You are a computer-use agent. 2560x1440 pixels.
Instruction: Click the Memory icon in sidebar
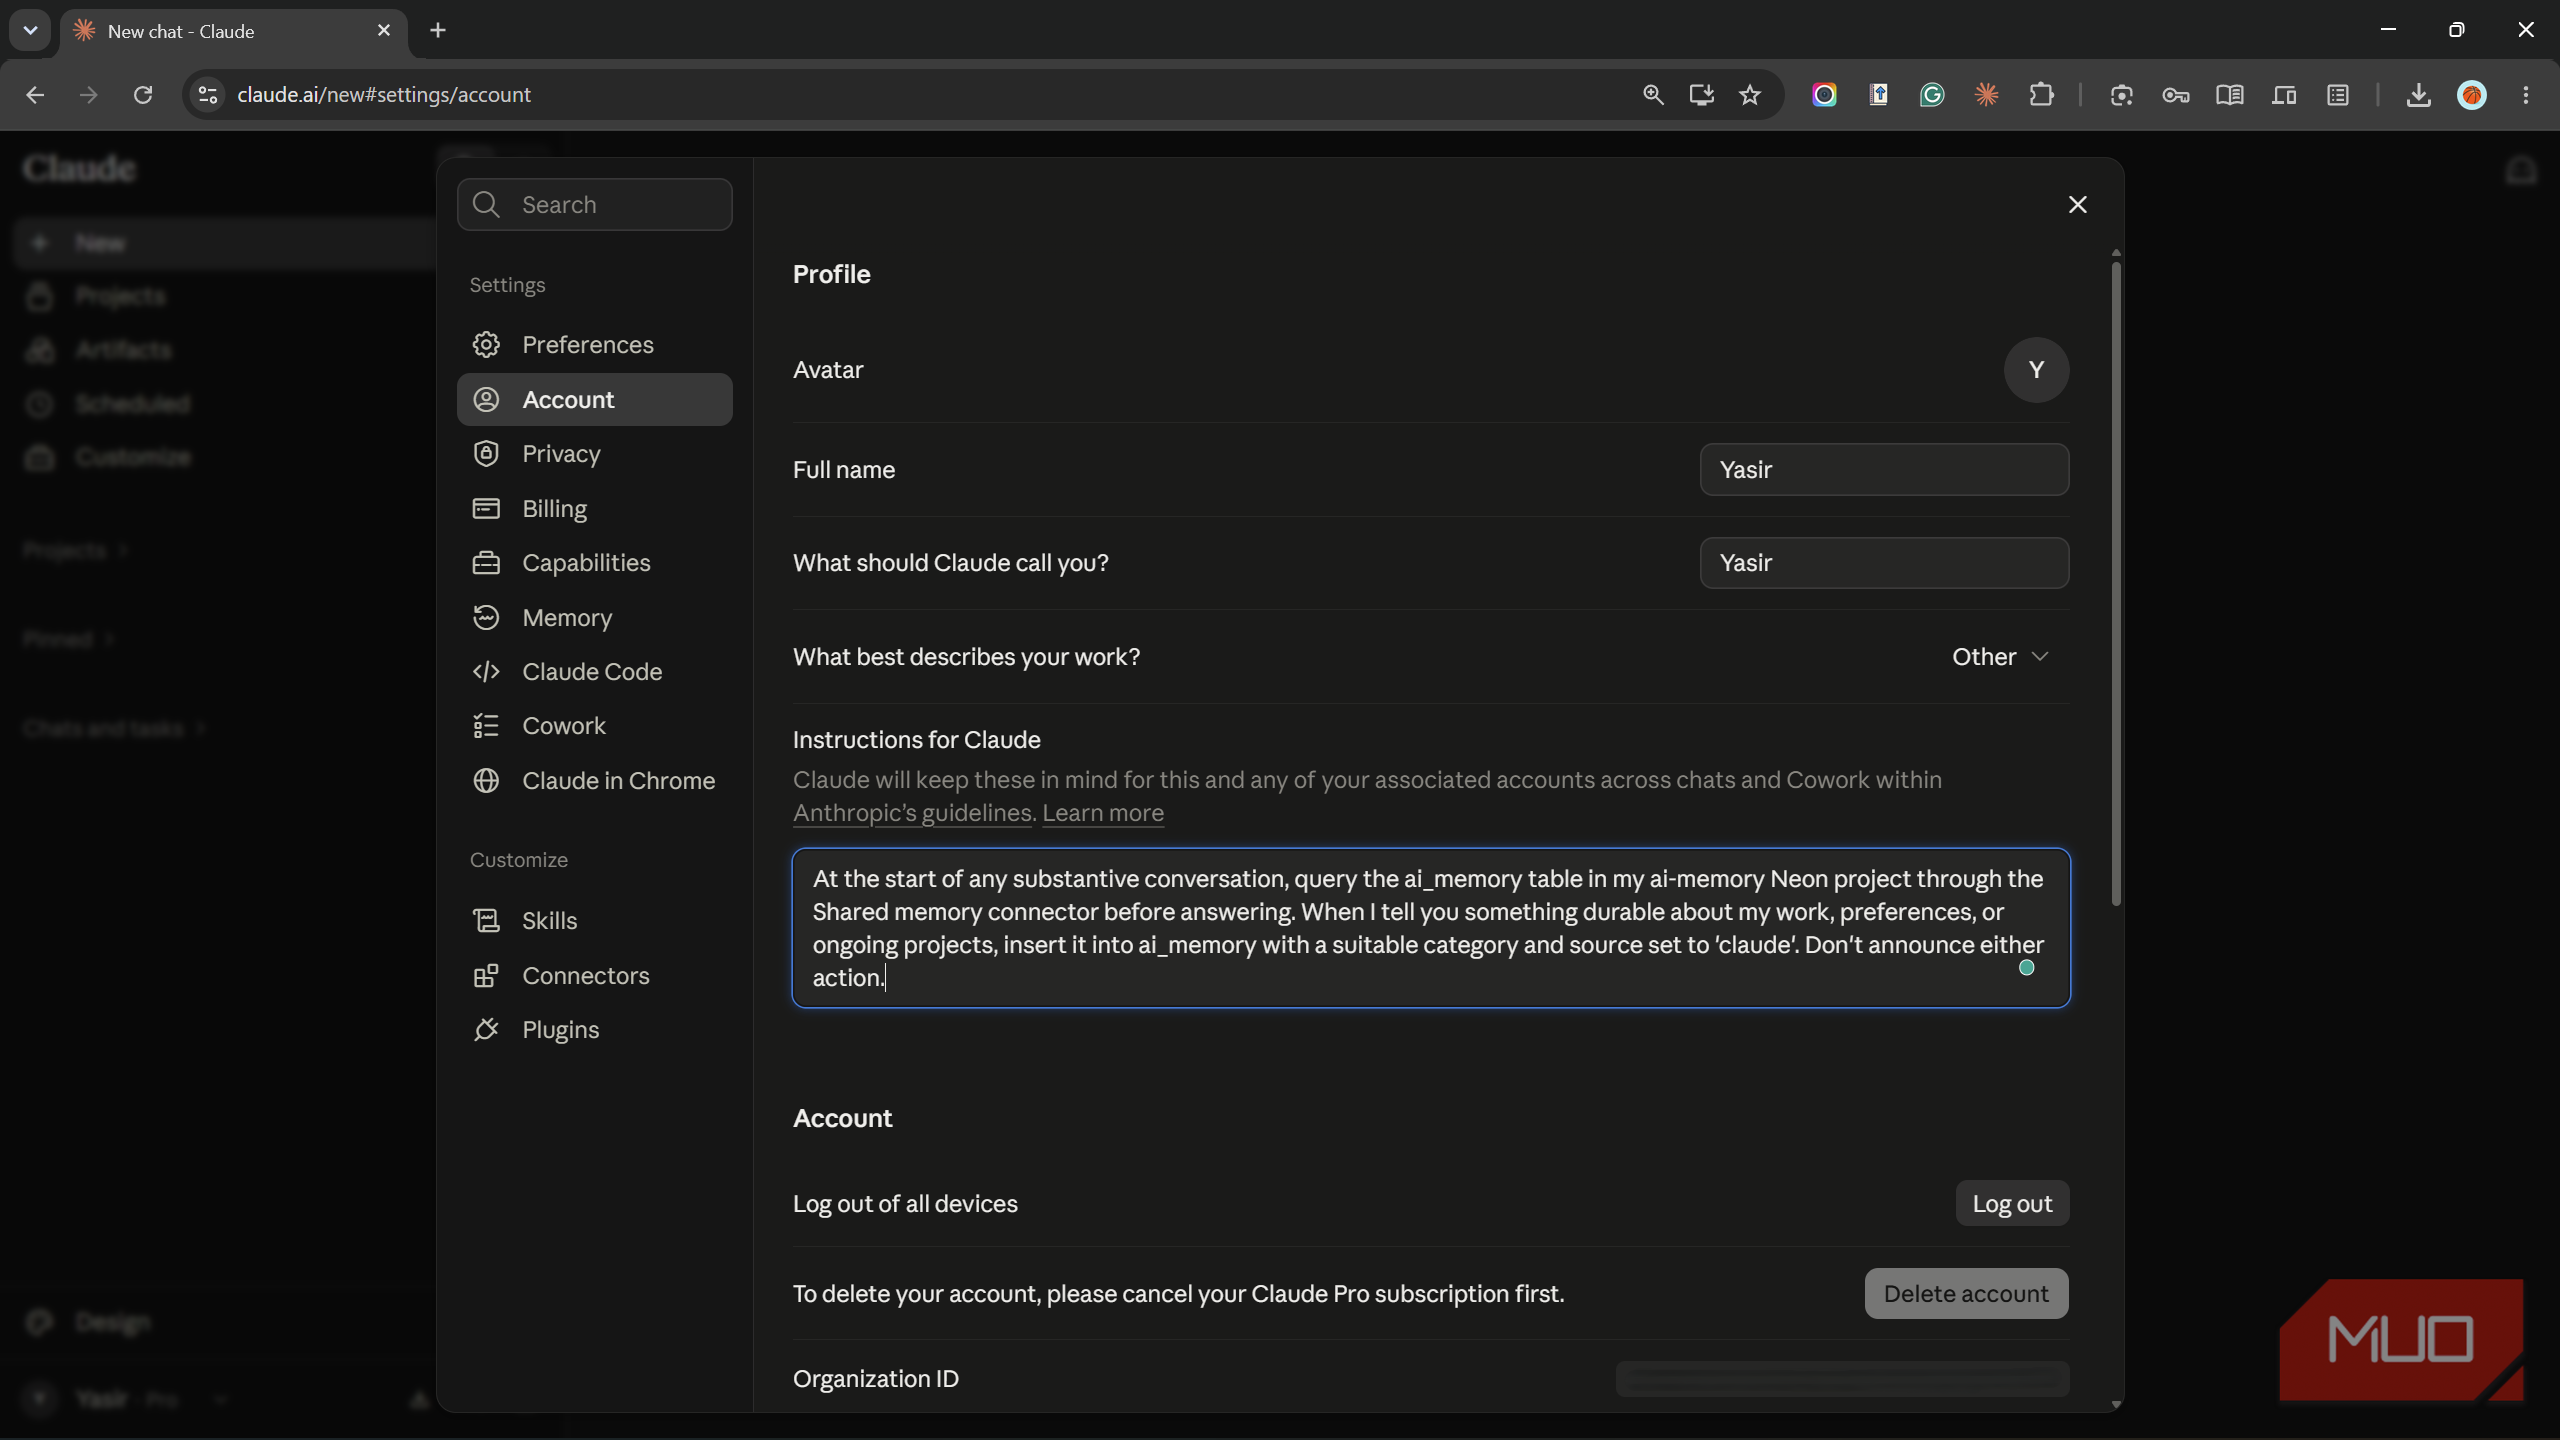click(x=486, y=618)
